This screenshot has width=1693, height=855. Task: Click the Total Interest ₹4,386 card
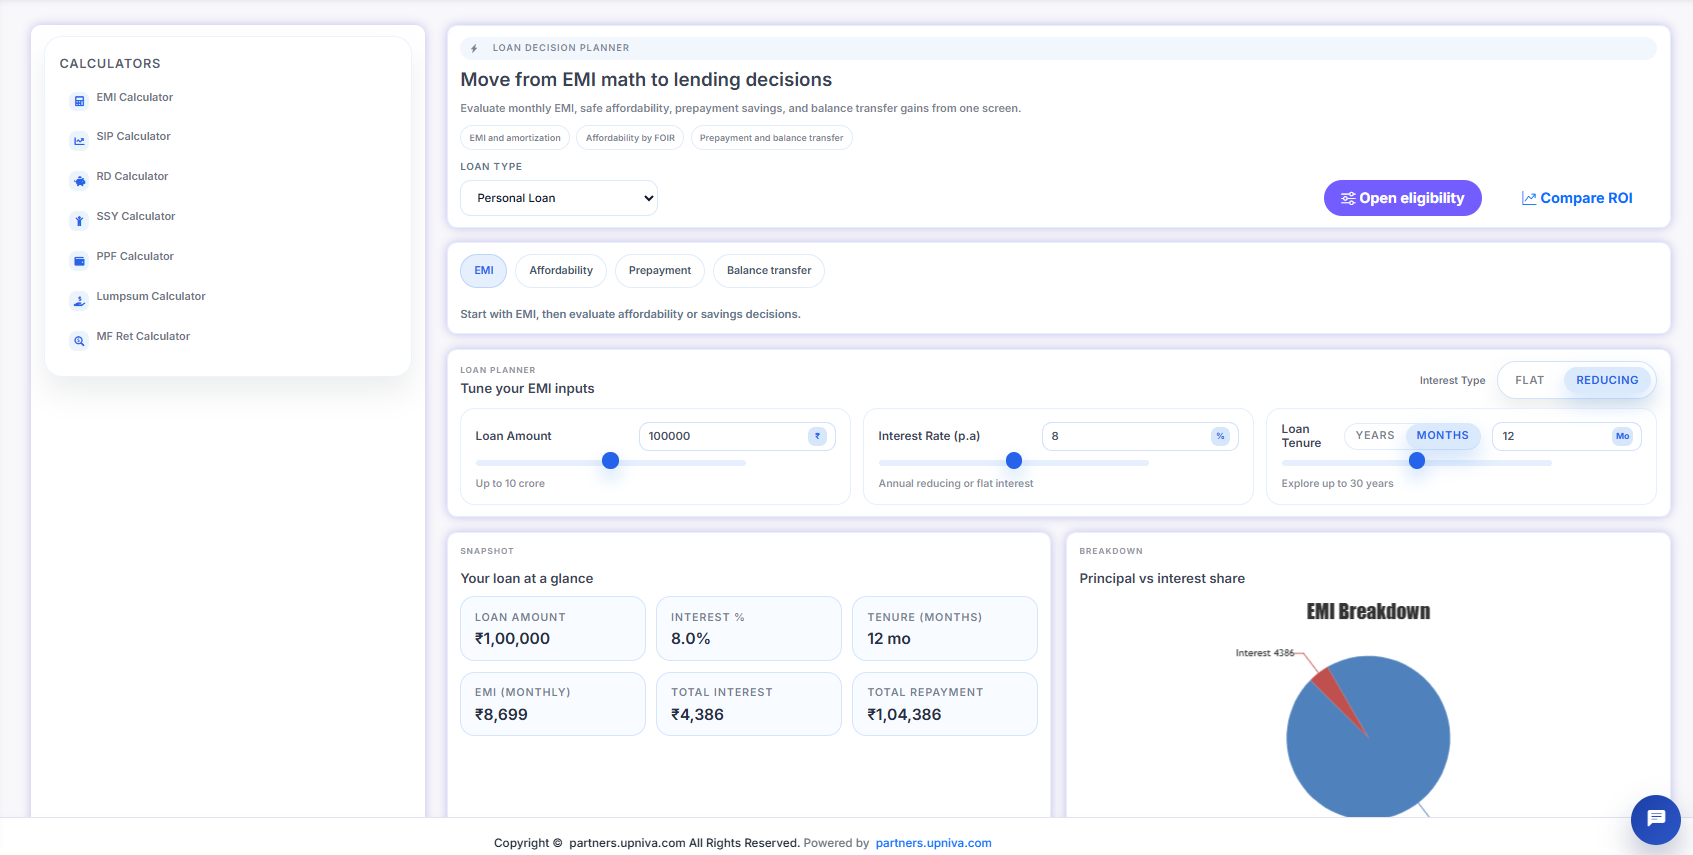[749, 704]
